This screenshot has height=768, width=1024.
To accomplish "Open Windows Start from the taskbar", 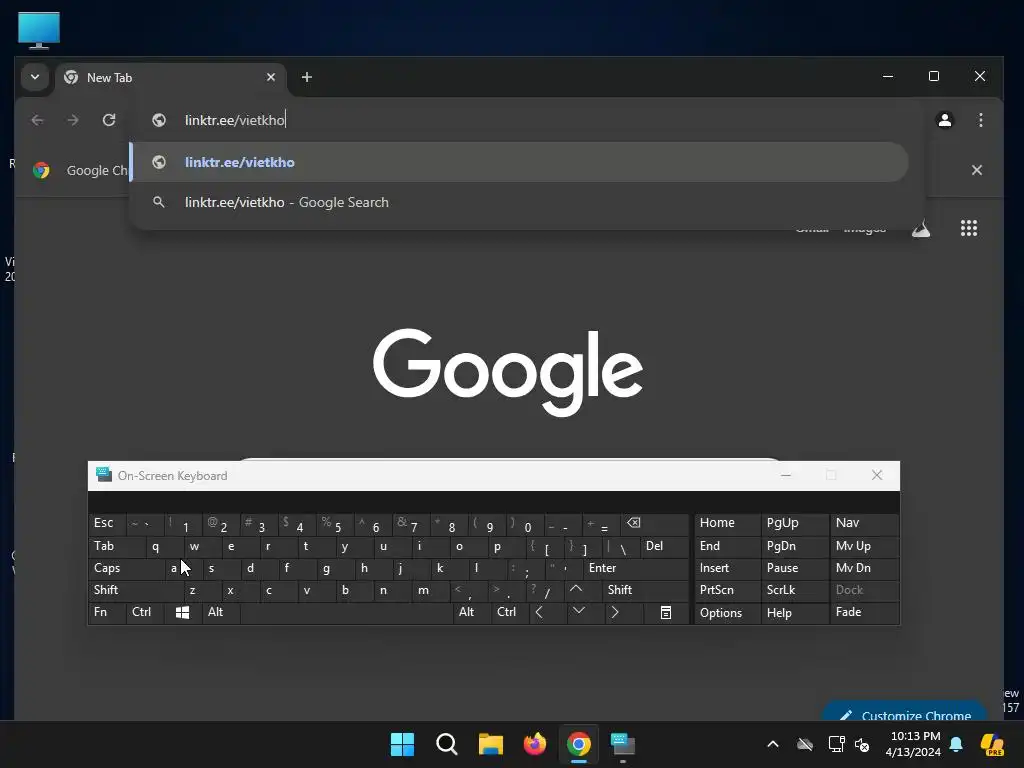I will tap(402, 744).
